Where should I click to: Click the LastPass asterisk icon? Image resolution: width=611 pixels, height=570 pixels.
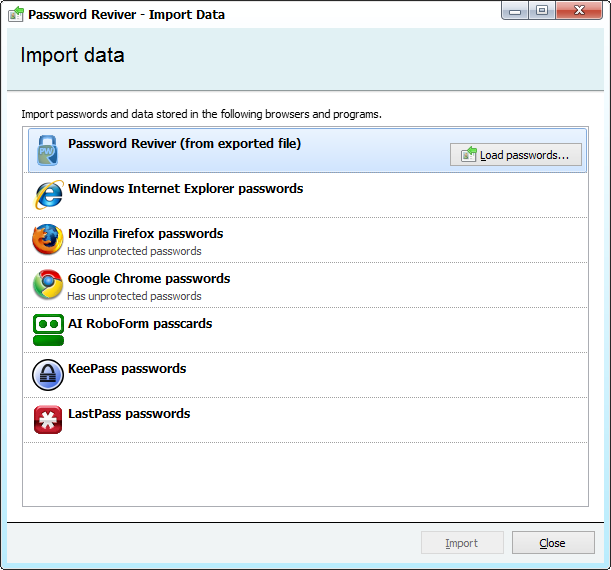point(48,420)
